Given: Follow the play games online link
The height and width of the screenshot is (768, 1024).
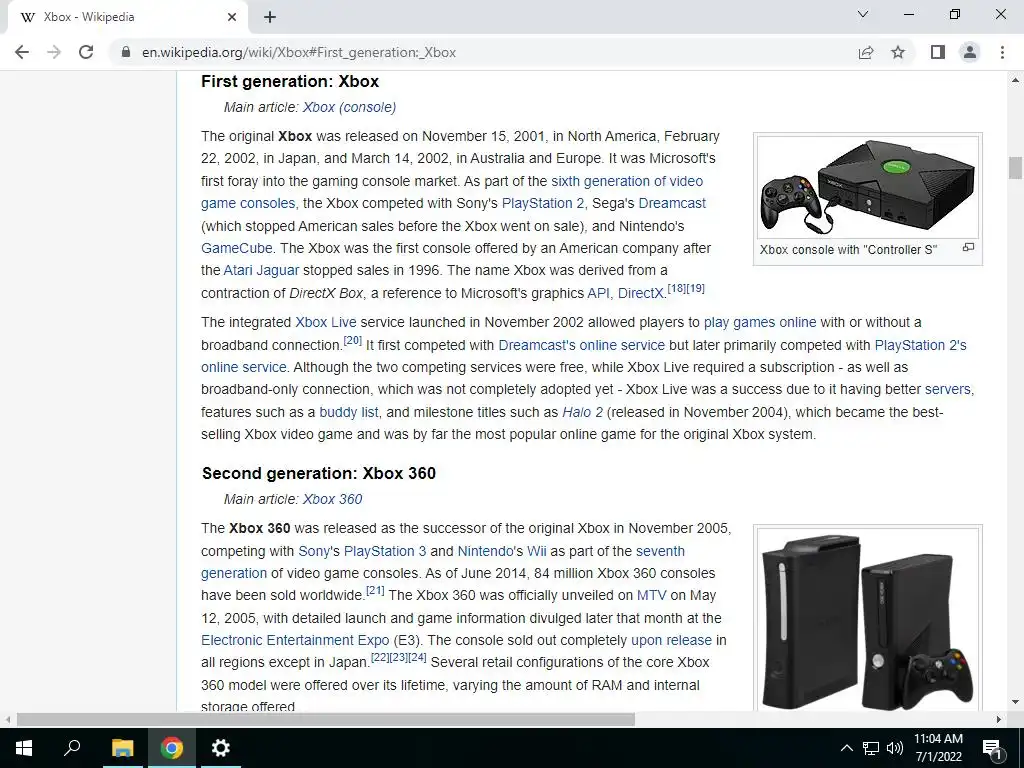Looking at the screenshot, I should (x=760, y=322).
